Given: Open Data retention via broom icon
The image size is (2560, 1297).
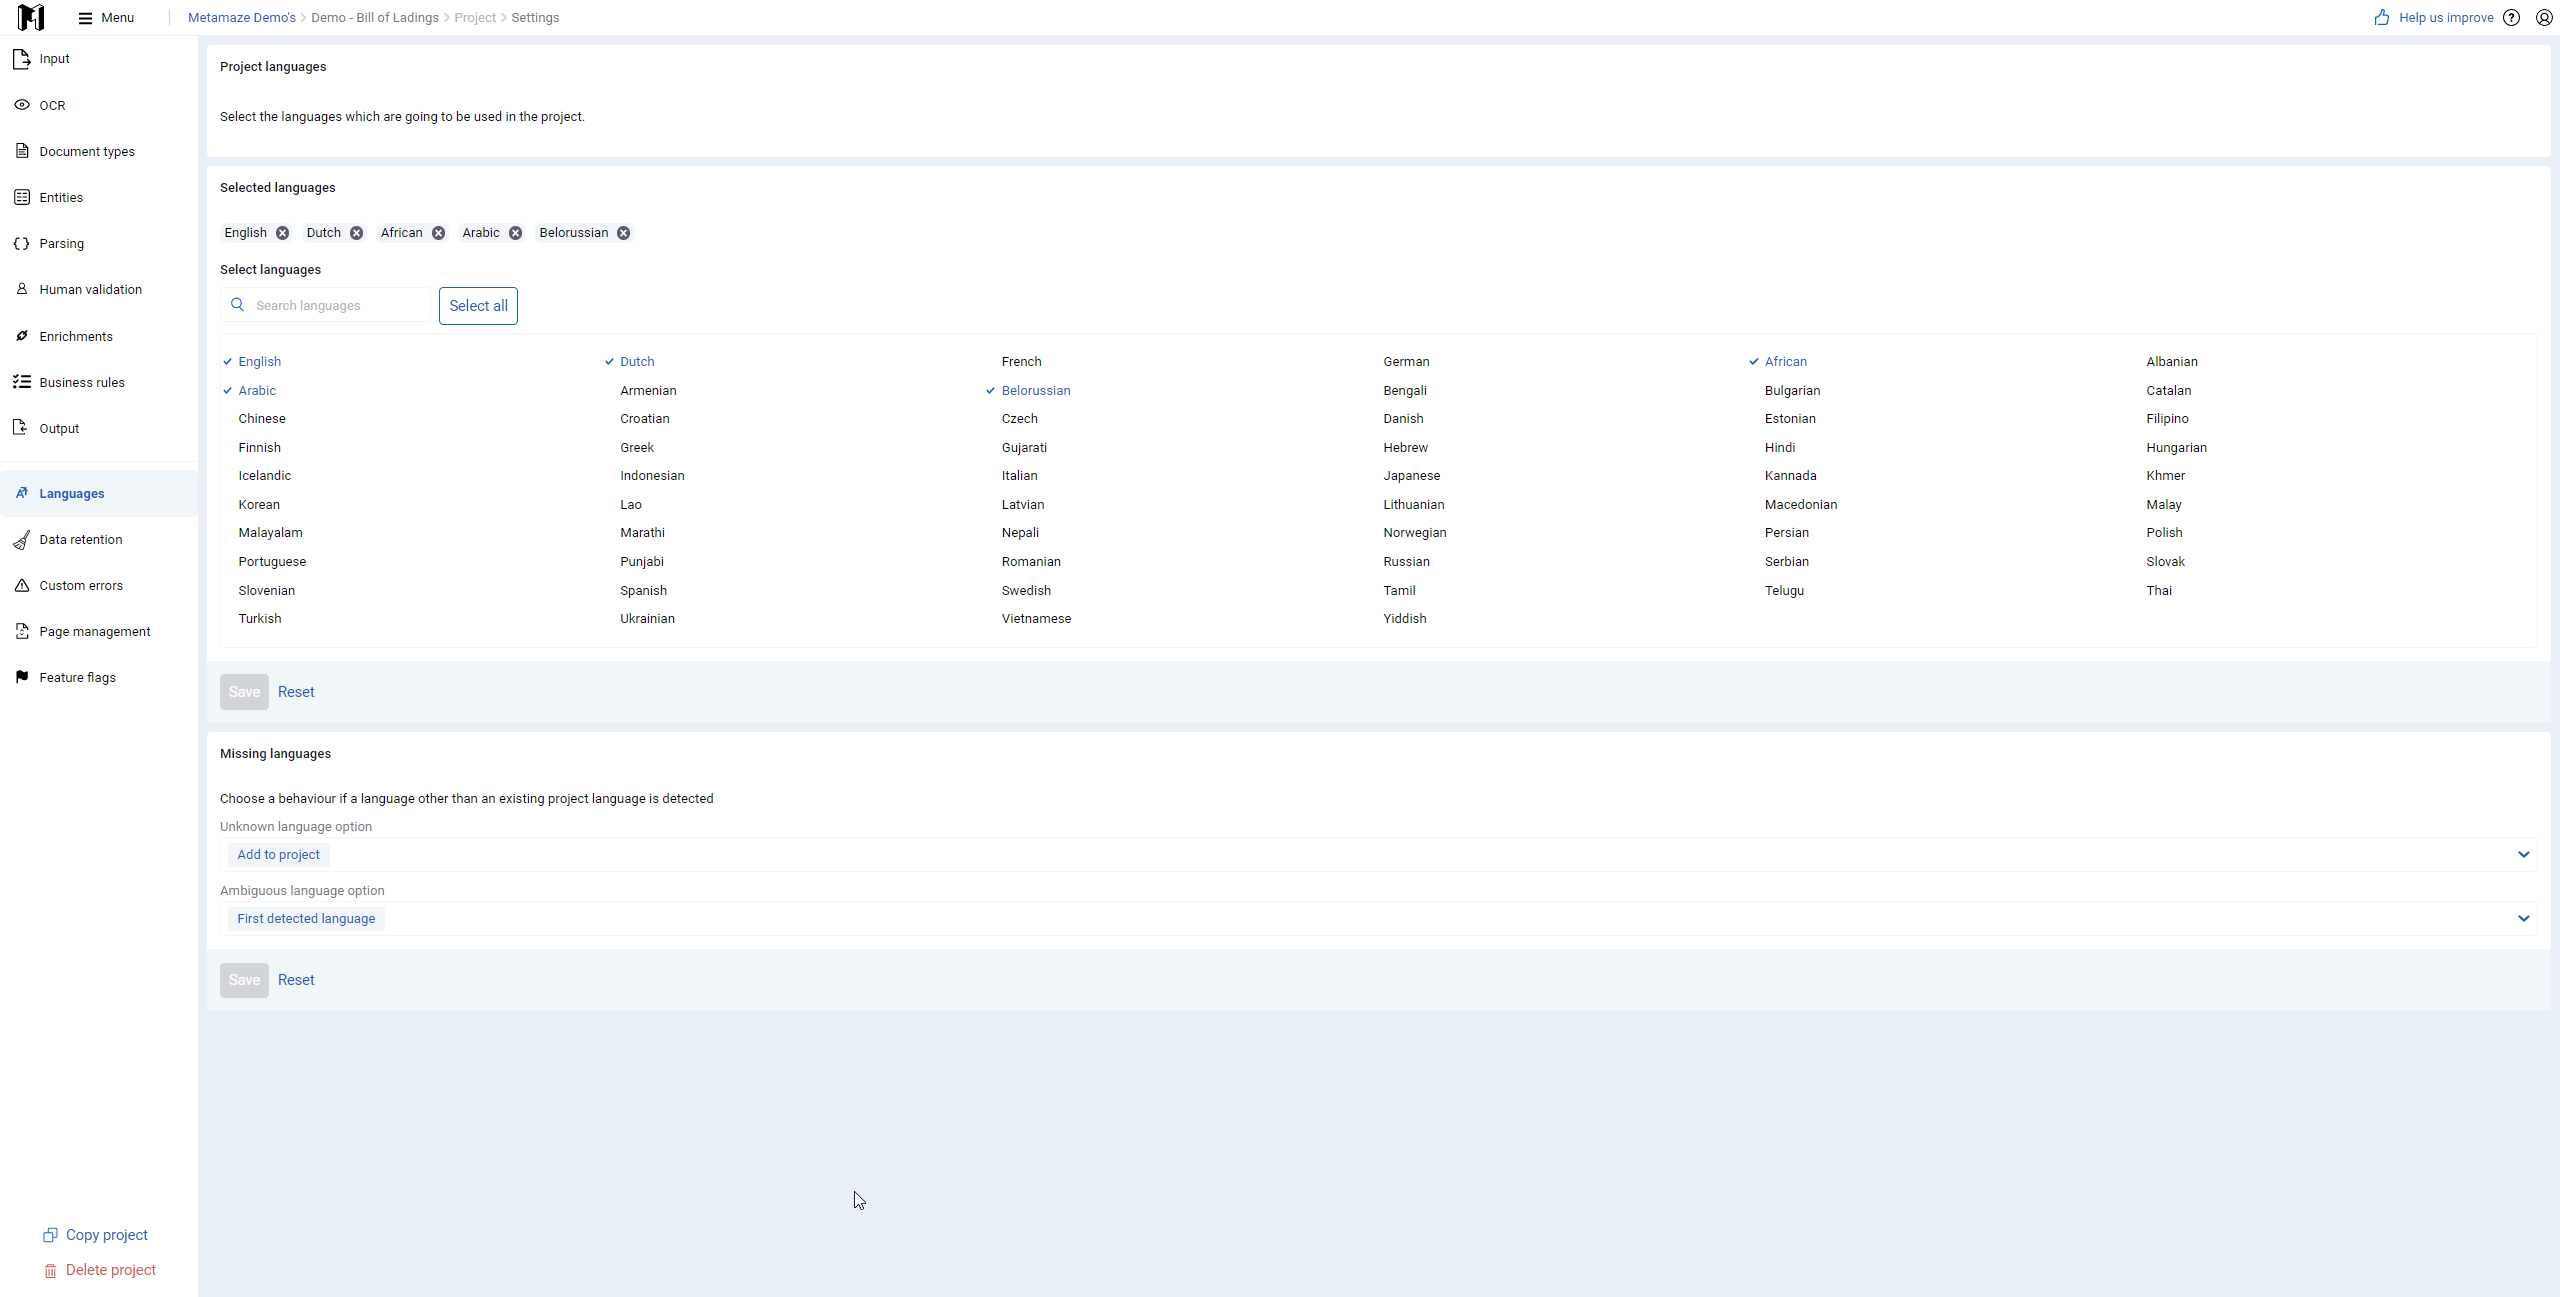Looking at the screenshot, I should coord(22,540).
